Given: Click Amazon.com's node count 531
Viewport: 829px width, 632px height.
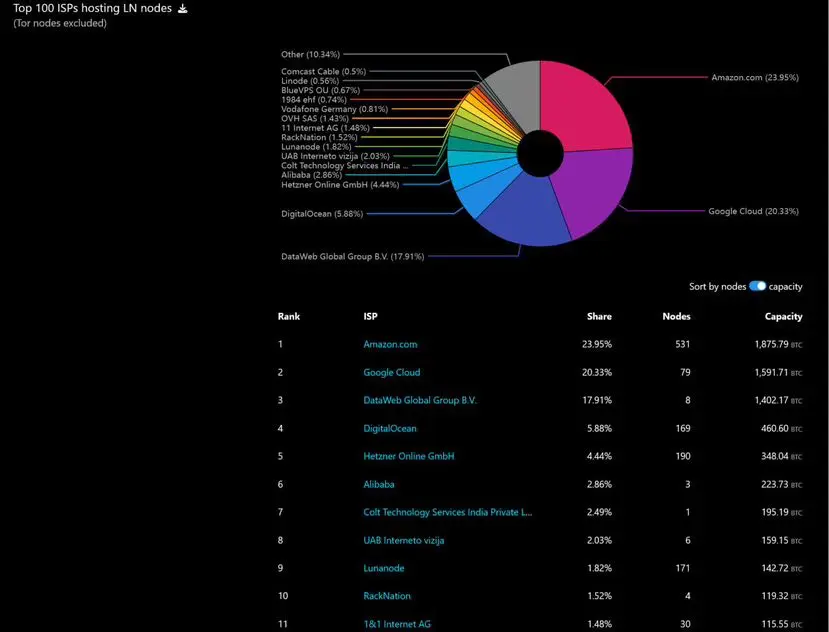Looking at the screenshot, I should pos(683,344).
